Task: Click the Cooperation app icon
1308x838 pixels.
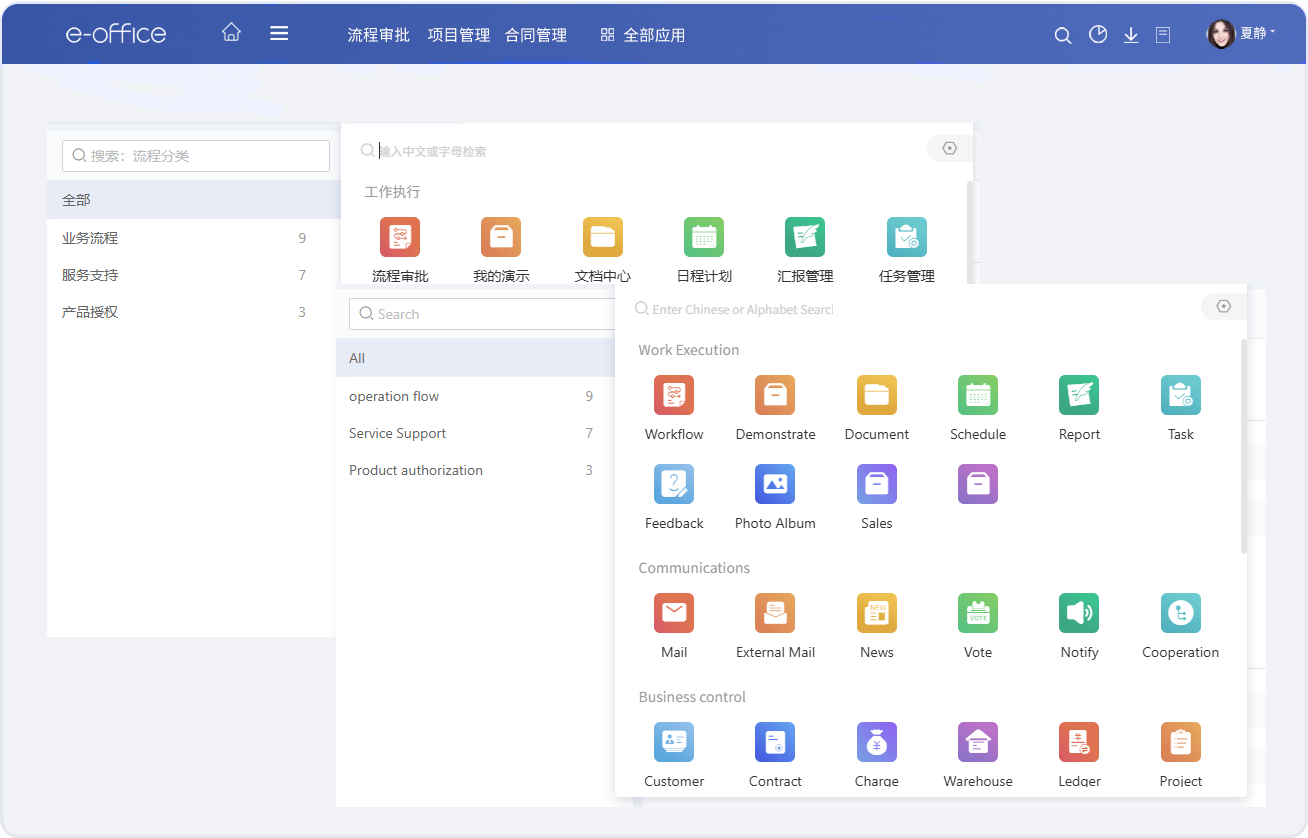Action: tap(1180, 613)
